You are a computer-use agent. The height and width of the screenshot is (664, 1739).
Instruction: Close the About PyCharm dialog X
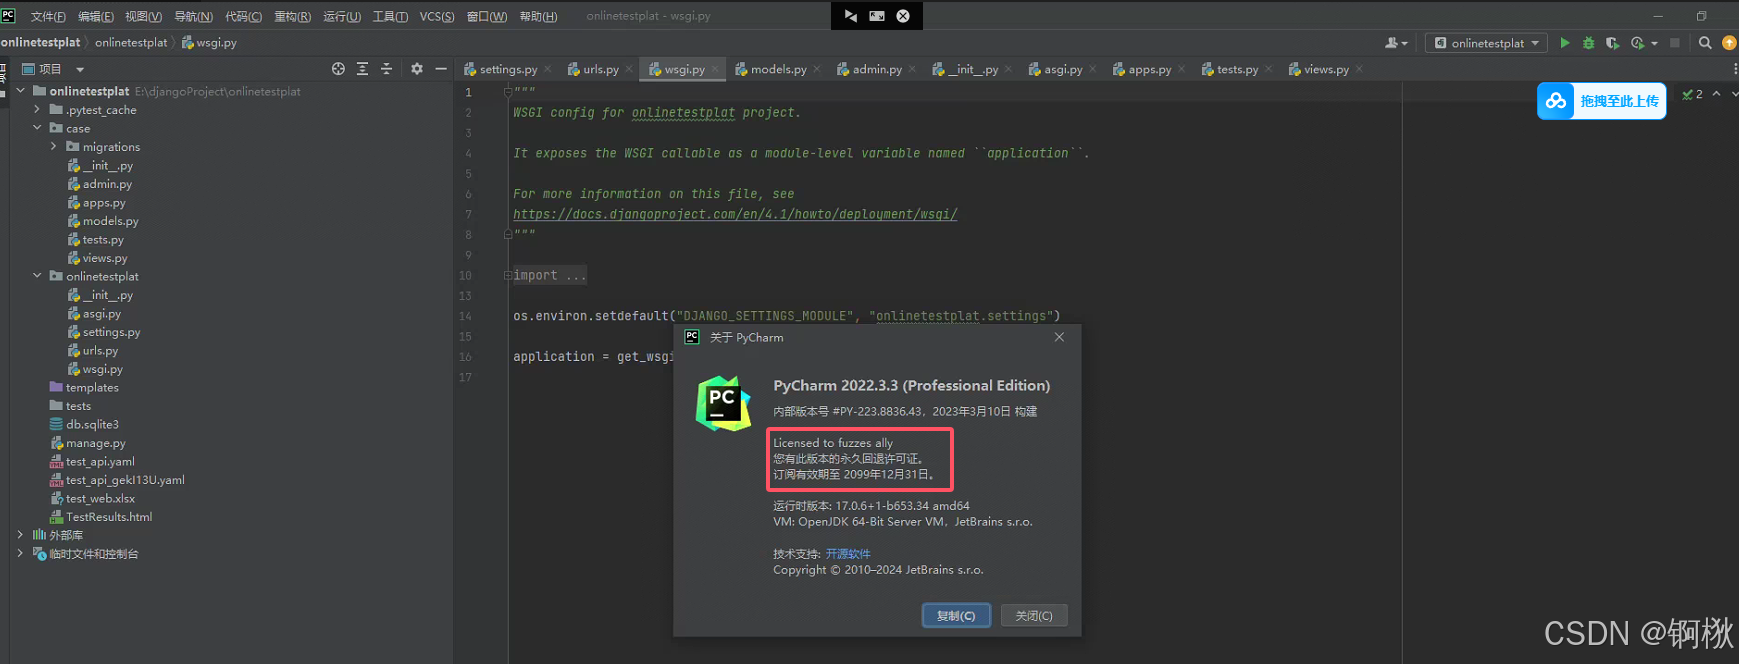click(1059, 337)
